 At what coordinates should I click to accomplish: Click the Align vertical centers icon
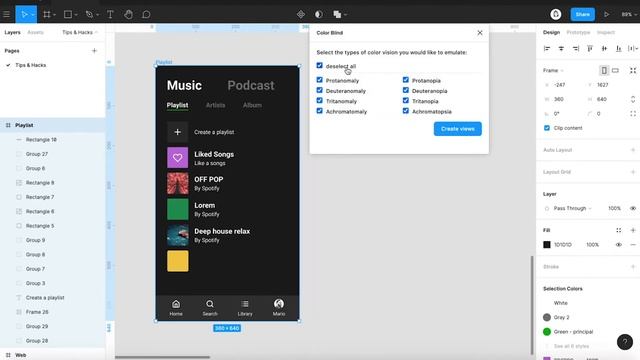coord(604,49)
